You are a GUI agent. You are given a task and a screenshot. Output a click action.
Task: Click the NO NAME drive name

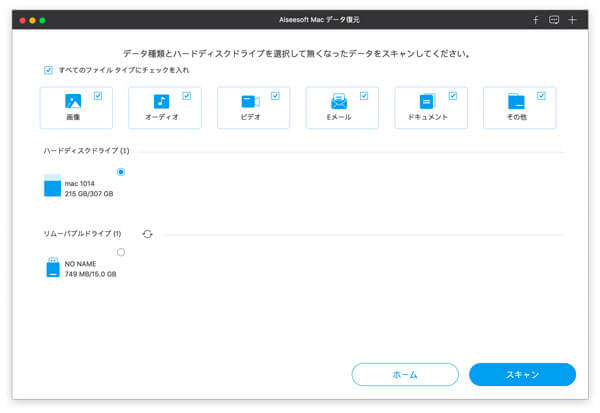(x=80, y=264)
